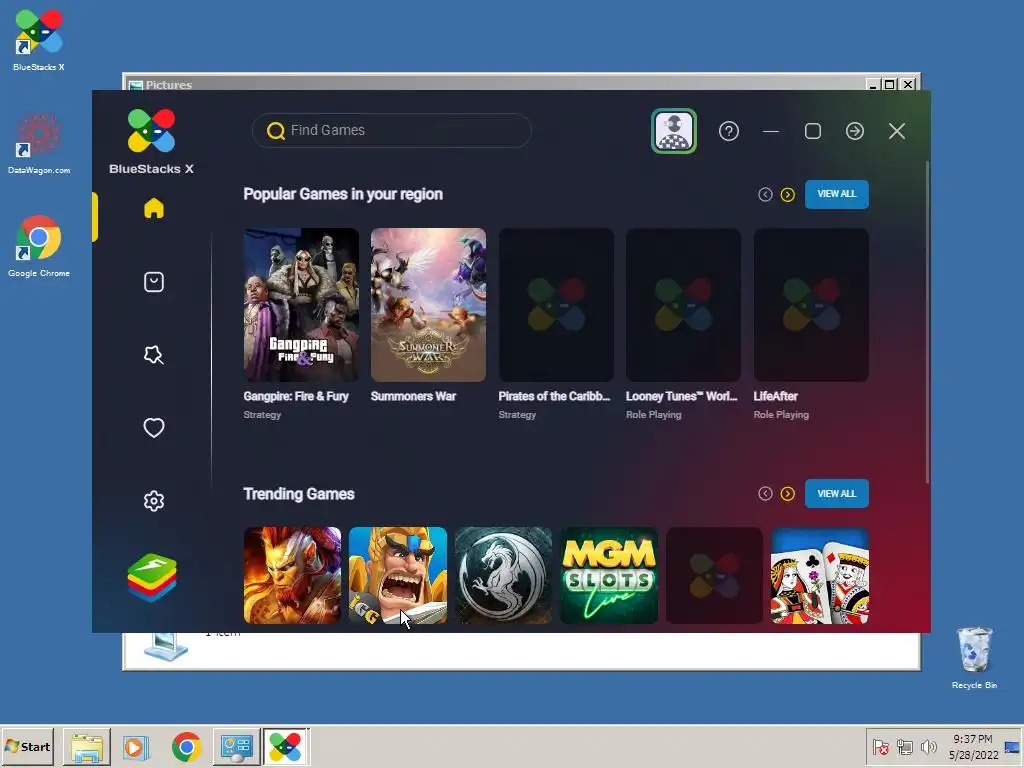Open the Home tab in sidebar
This screenshot has height=768, width=1024.
(153, 208)
